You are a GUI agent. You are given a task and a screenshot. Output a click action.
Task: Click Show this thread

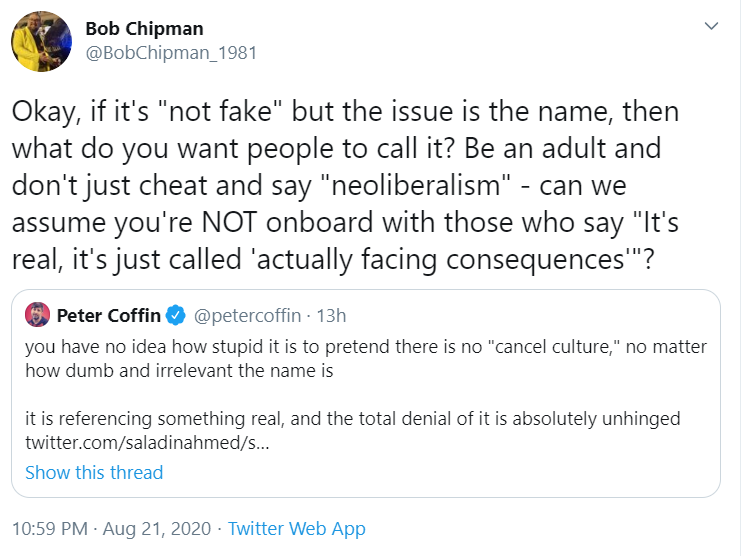pos(94,473)
